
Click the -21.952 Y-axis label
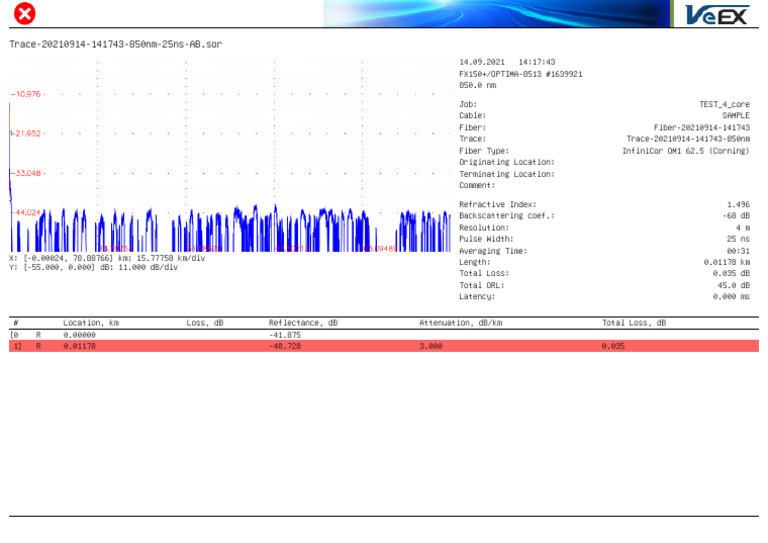pyautogui.click(x=26, y=134)
